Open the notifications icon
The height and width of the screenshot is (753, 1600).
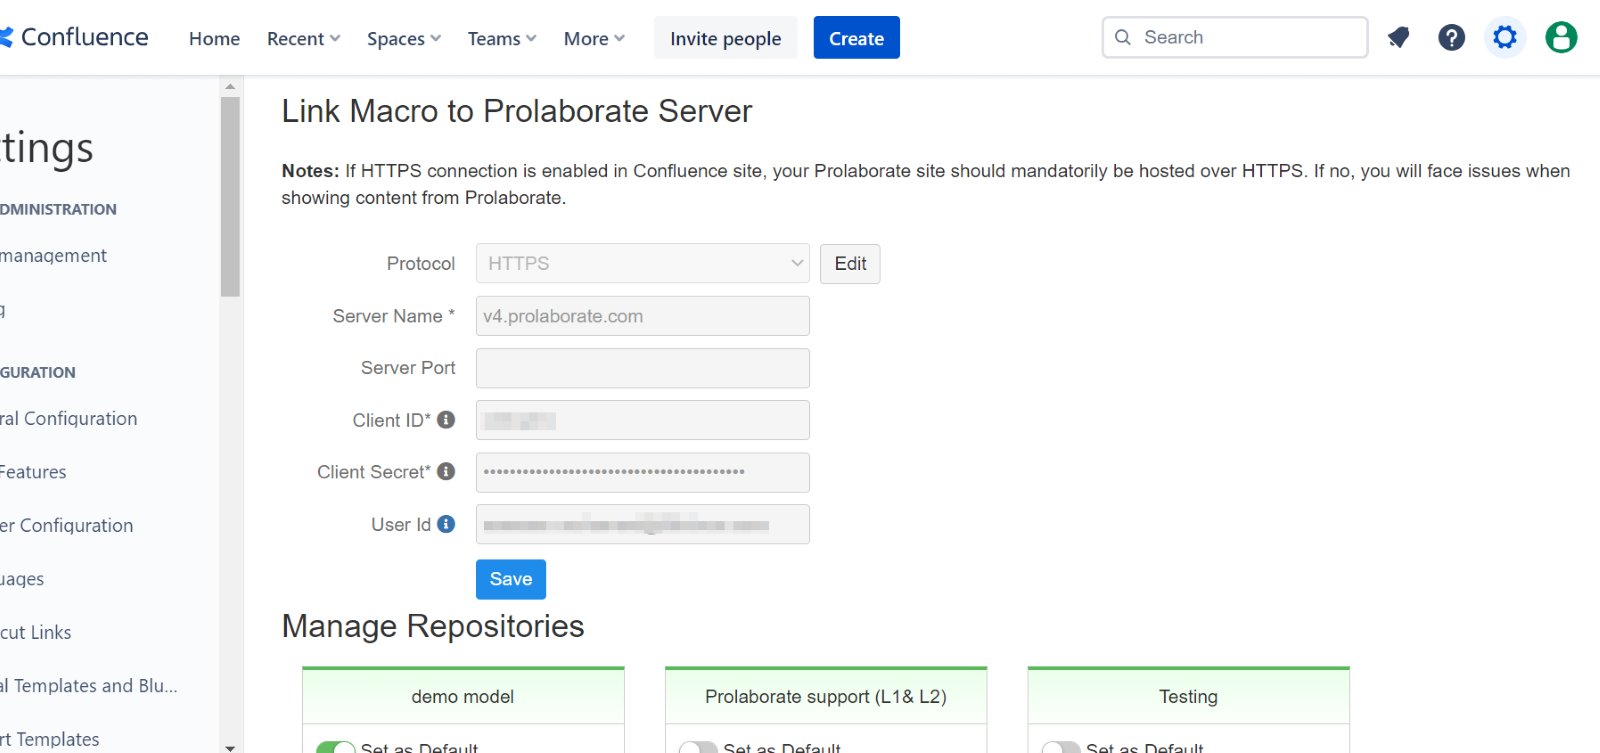[x=1398, y=38]
